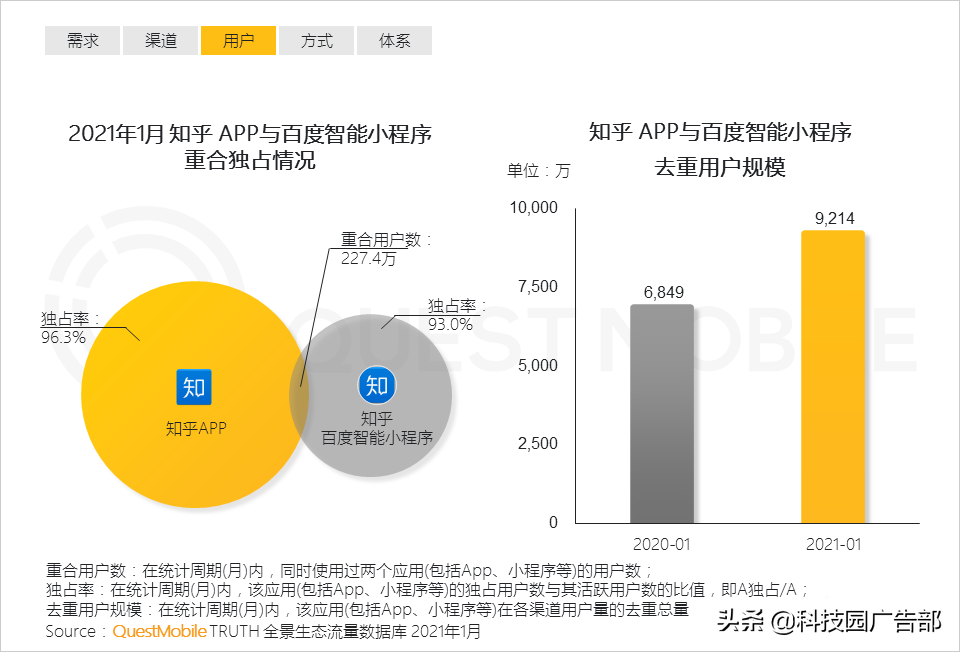Click the 重合用户数 definition footnote
This screenshot has width=960, height=652.
coord(350,571)
